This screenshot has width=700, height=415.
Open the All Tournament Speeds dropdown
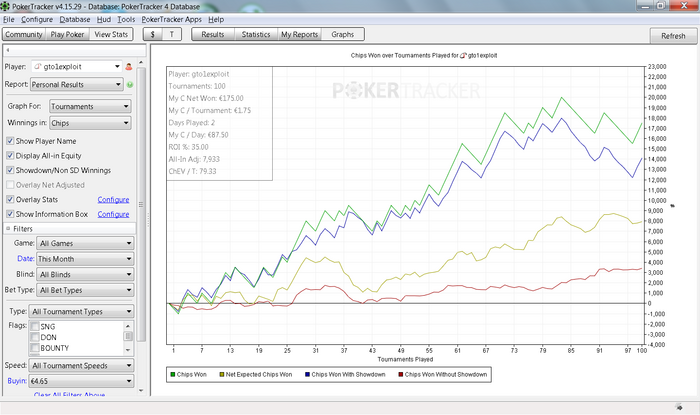(x=81, y=365)
